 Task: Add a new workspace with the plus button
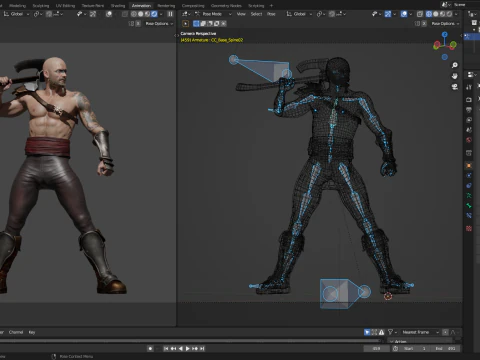271,6
